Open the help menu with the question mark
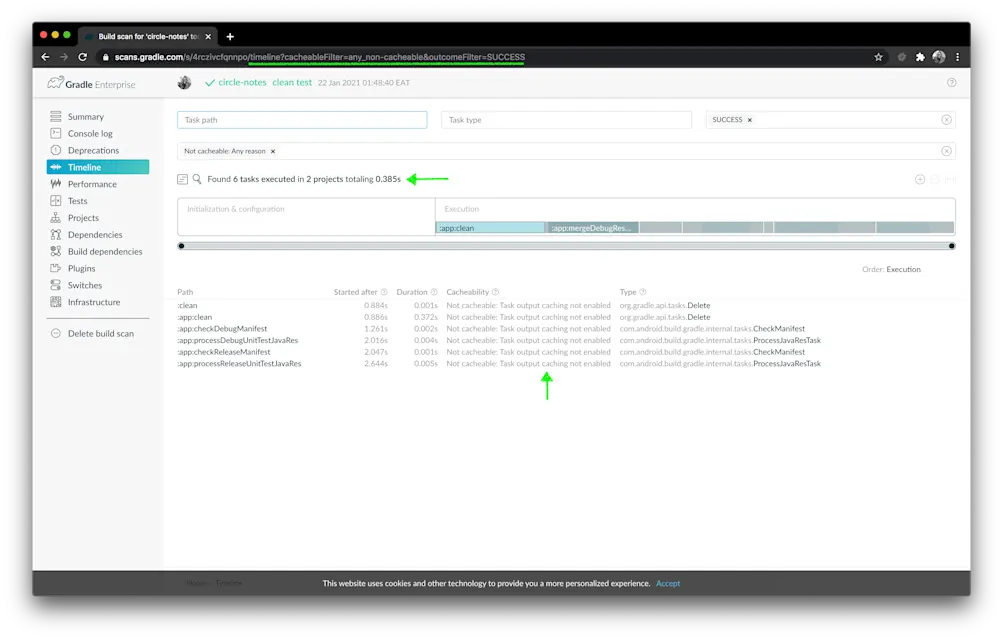The height and width of the screenshot is (639, 1003). tap(950, 82)
